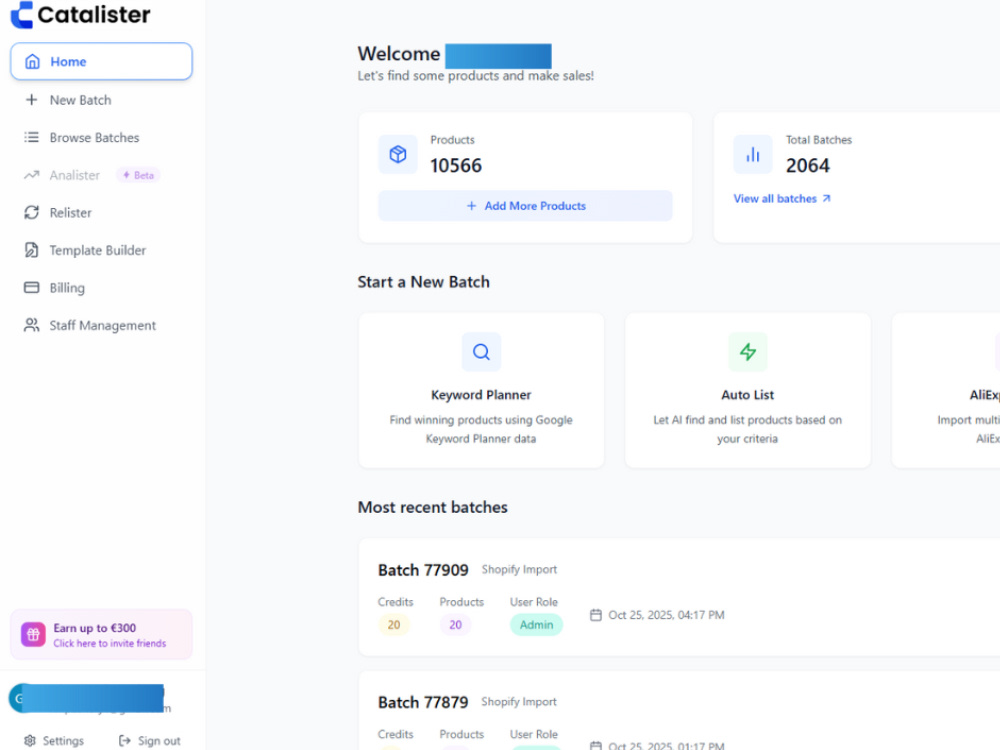Click the New Batch plus icon

(x=31, y=99)
